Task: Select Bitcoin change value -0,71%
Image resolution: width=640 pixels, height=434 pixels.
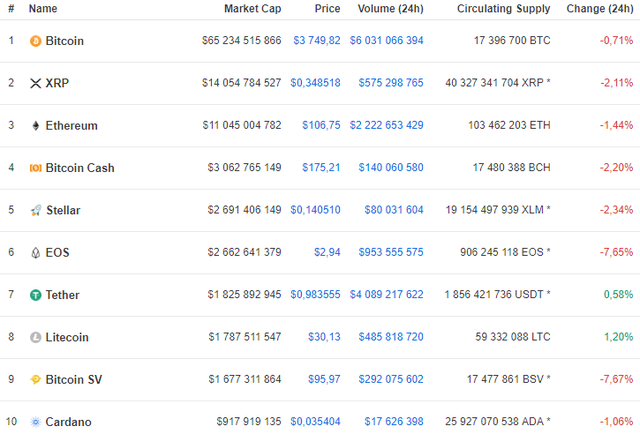Action: pos(616,40)
